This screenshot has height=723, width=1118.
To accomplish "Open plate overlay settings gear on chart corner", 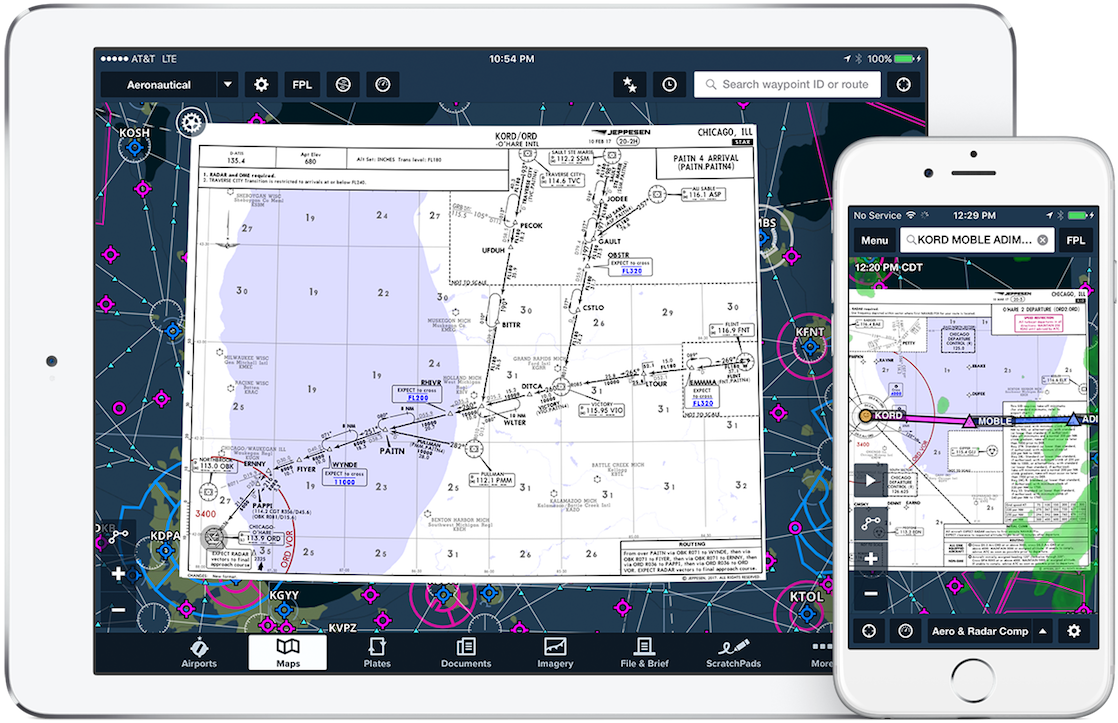I will [x=191, y=123].
